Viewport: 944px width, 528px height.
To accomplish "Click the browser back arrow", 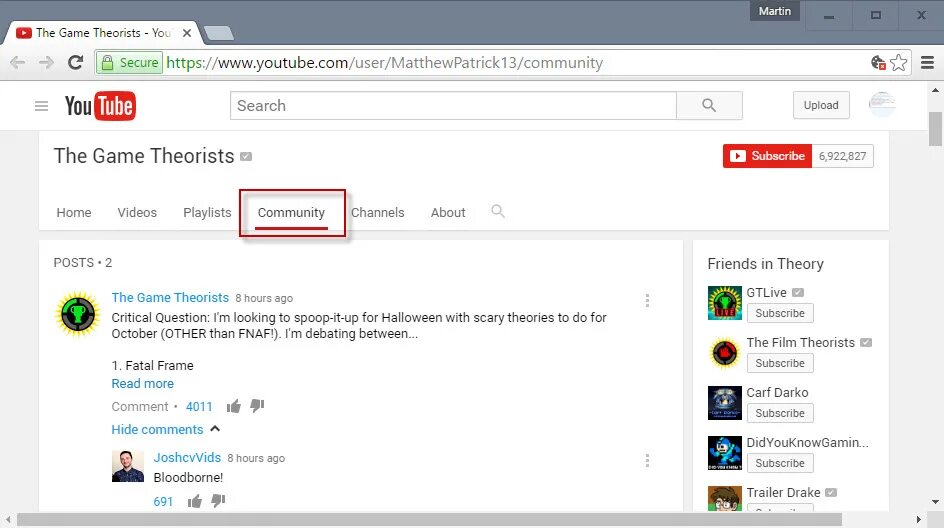I will point(17,62).
